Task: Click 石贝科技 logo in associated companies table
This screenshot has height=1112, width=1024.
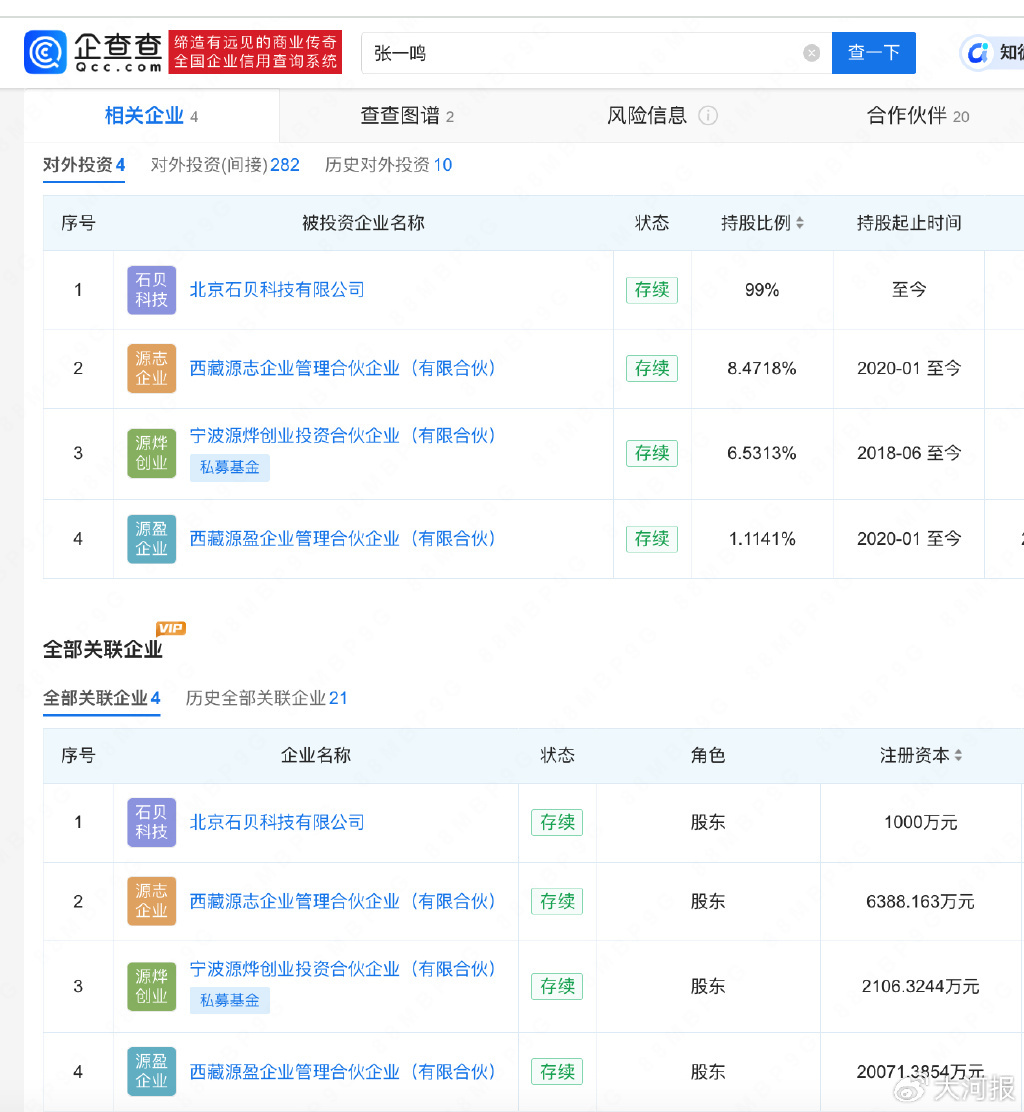Action: pos(152,823)
